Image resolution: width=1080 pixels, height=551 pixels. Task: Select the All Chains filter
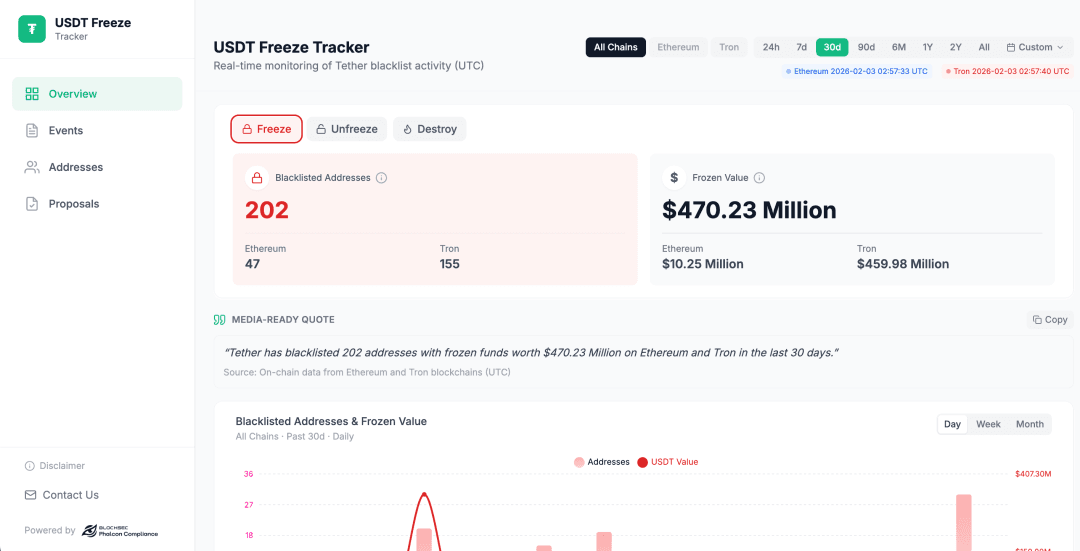click(615, 47)
